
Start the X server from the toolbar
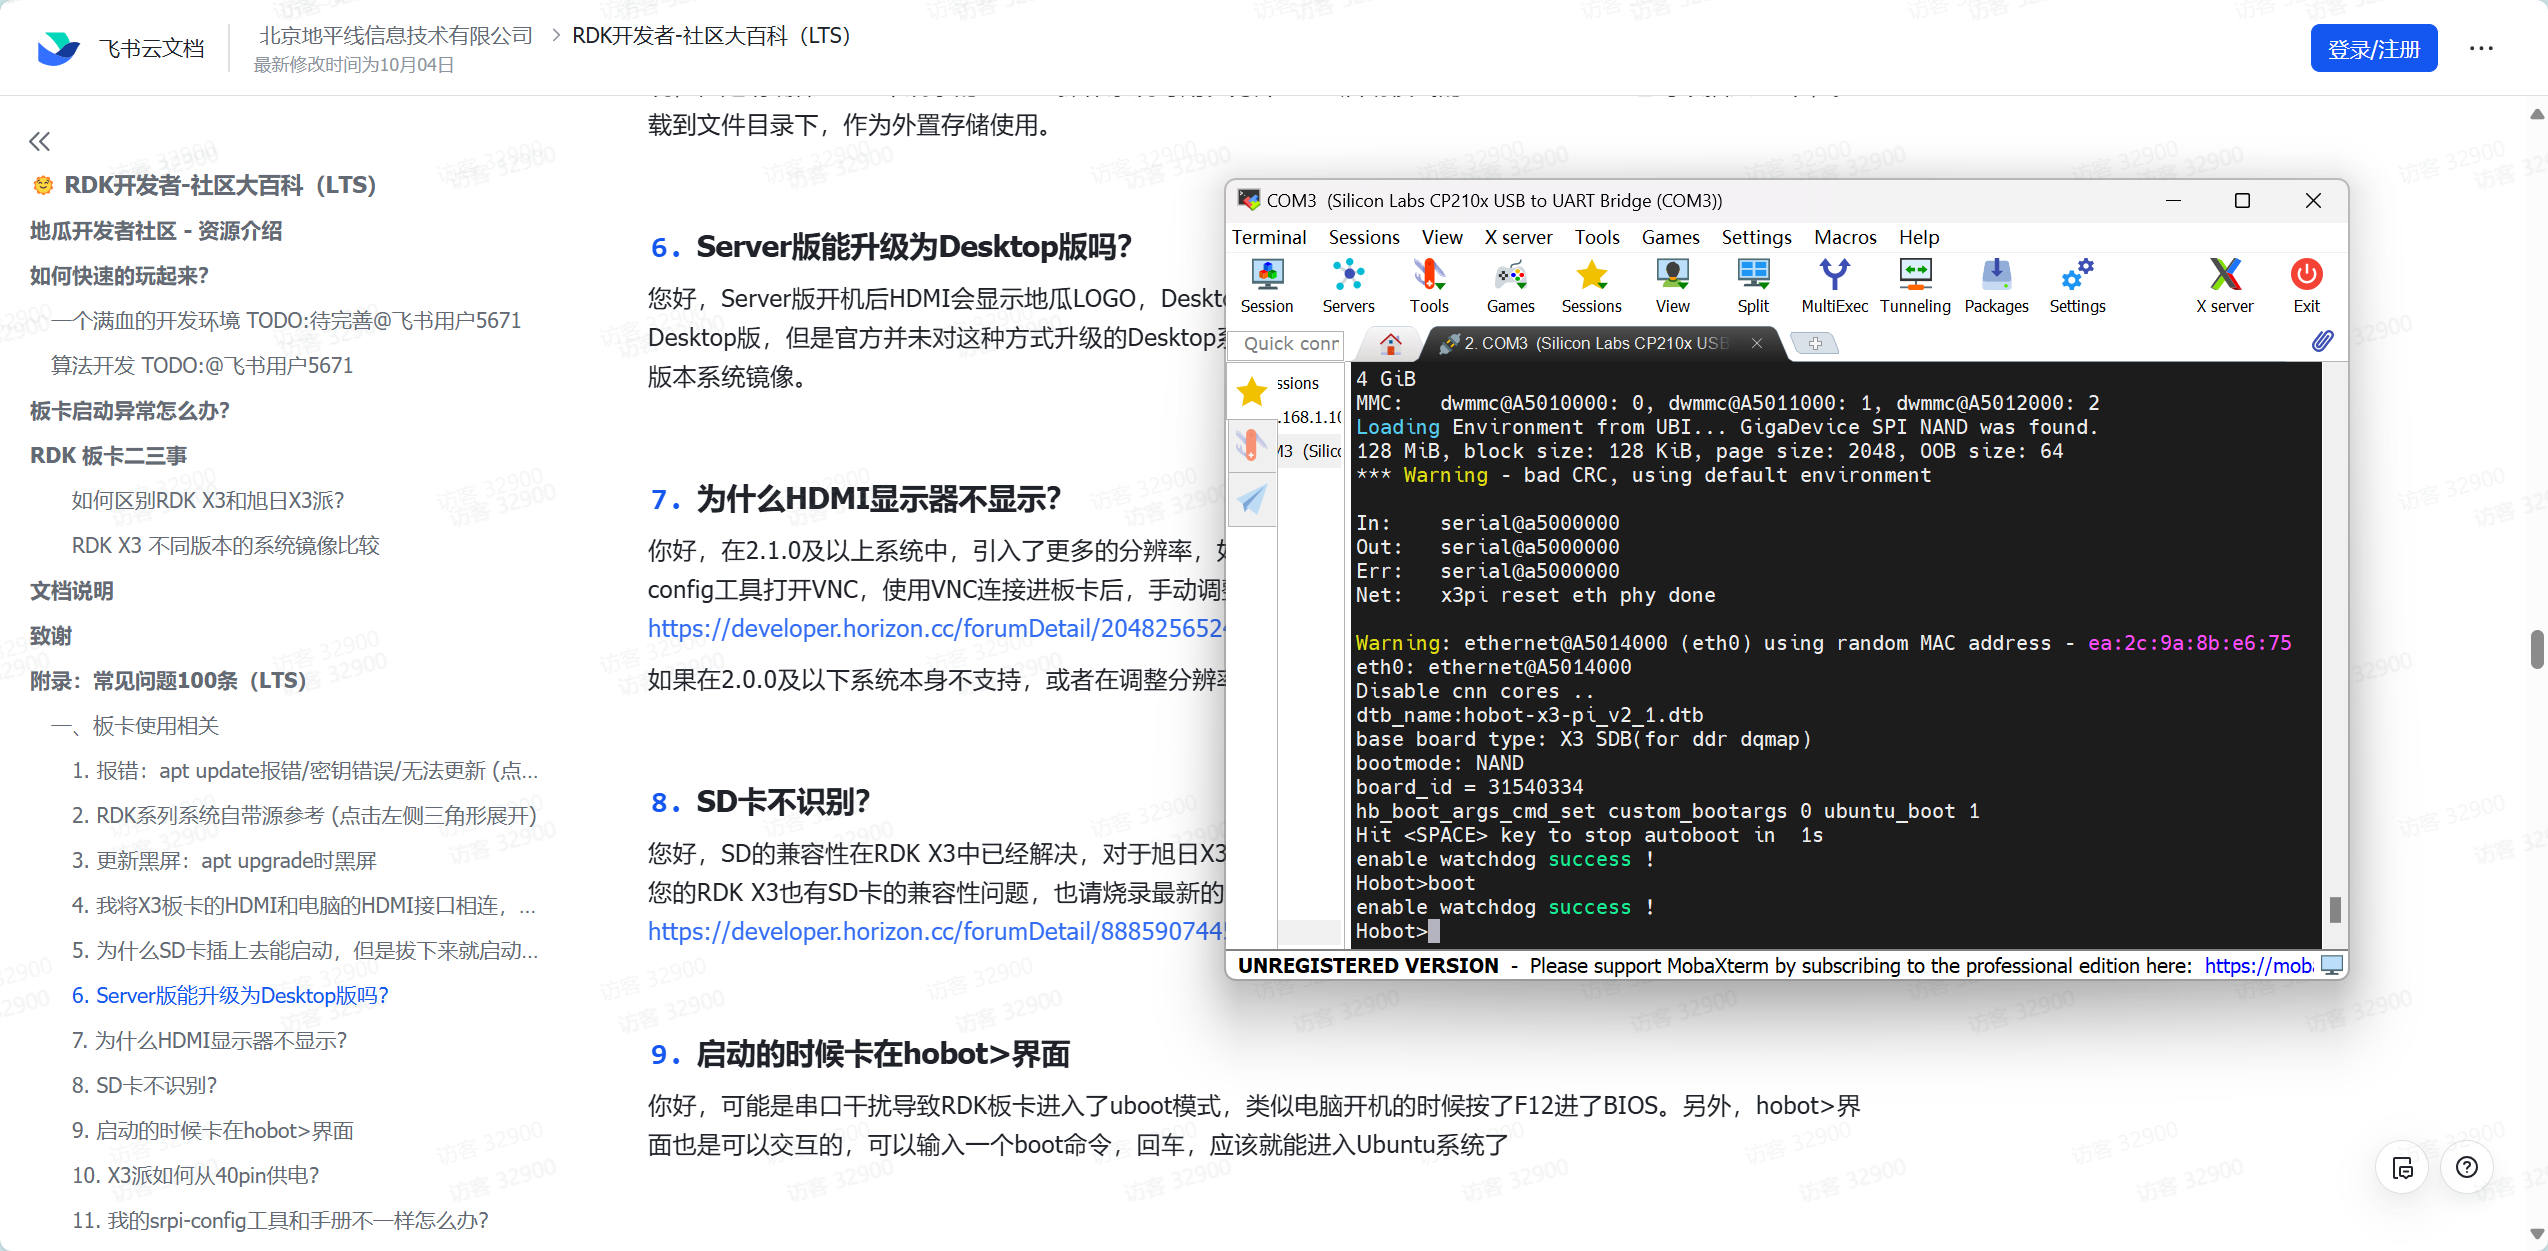(2224, 285)
